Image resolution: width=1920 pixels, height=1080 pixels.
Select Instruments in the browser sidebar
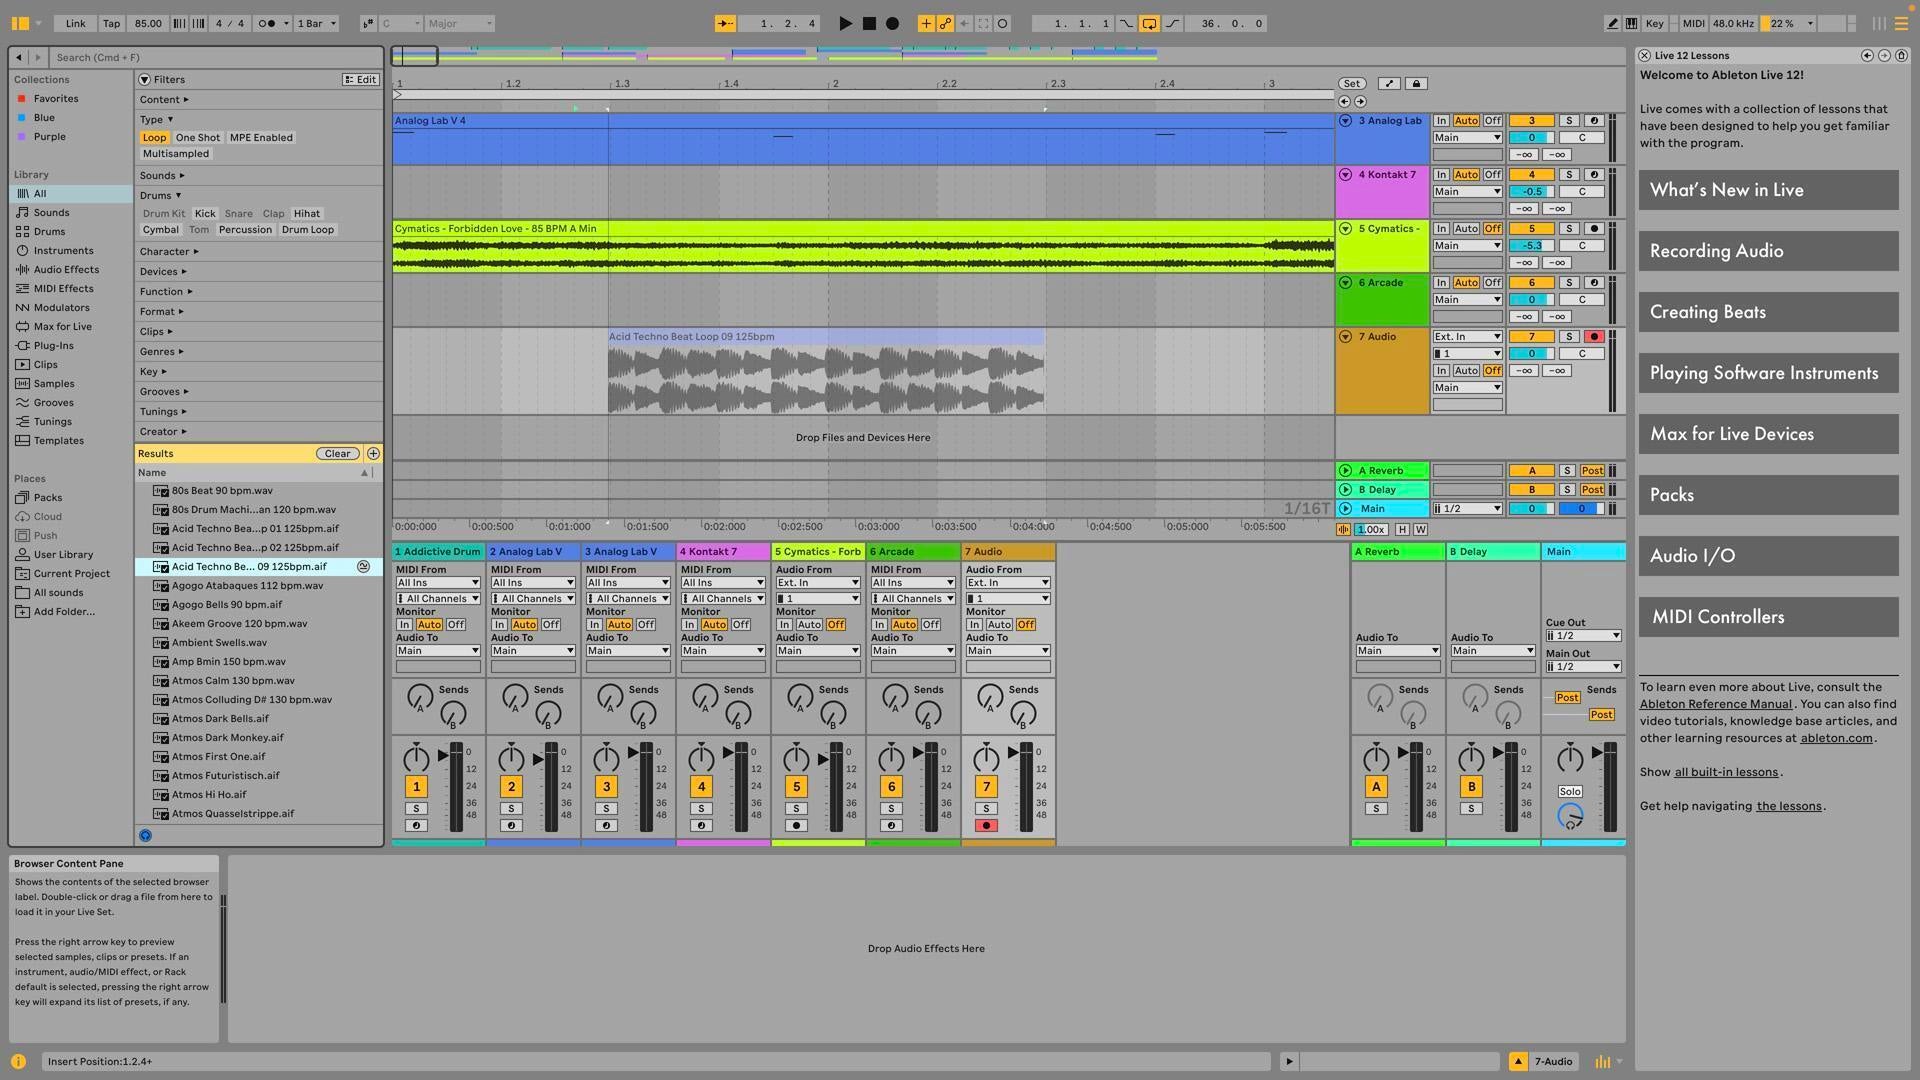tap(64, 250)
